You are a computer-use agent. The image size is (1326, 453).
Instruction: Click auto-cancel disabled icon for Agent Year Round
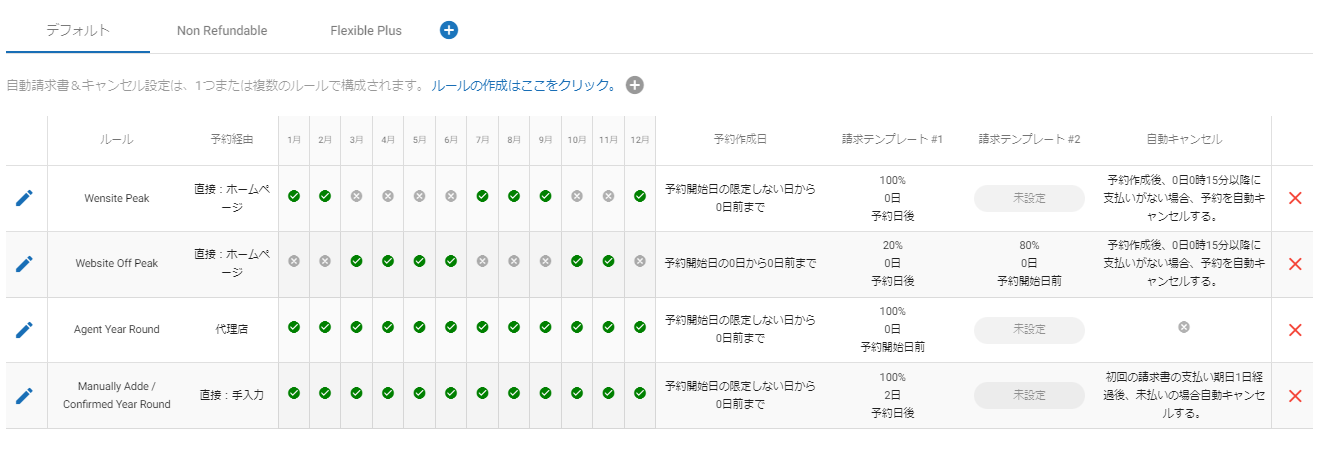[x=1184, y=327]
